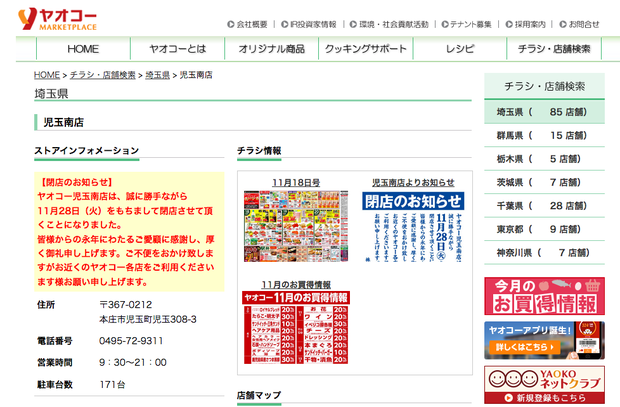This screenshot has height=407, width=620.
Task: Open クッキングサポート navigation tab
Action: pos(366,49)
